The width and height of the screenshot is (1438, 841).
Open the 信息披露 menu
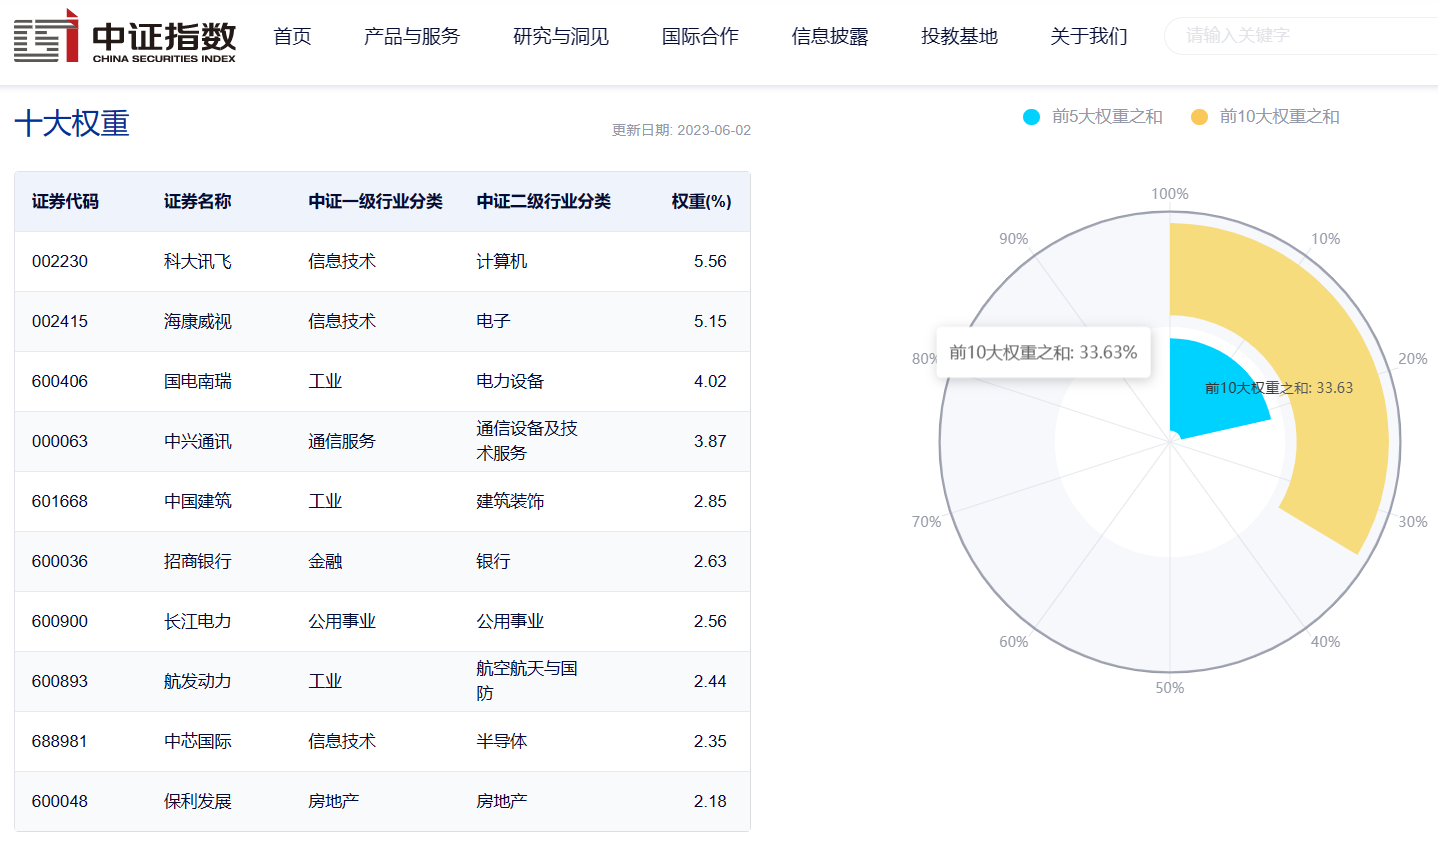[x=830, y=37]
